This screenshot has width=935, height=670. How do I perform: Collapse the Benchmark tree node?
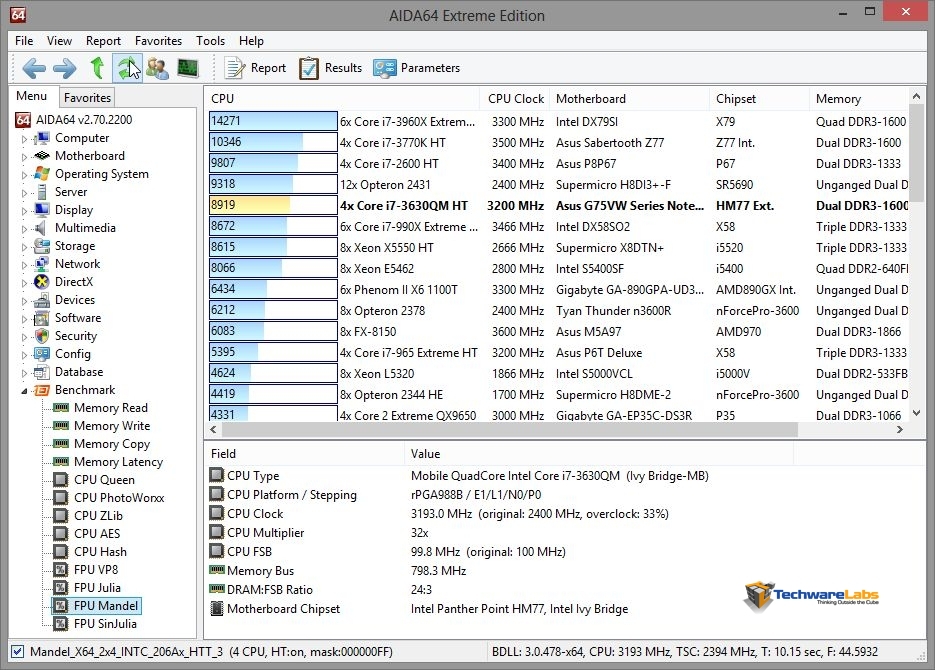(24, 391)
